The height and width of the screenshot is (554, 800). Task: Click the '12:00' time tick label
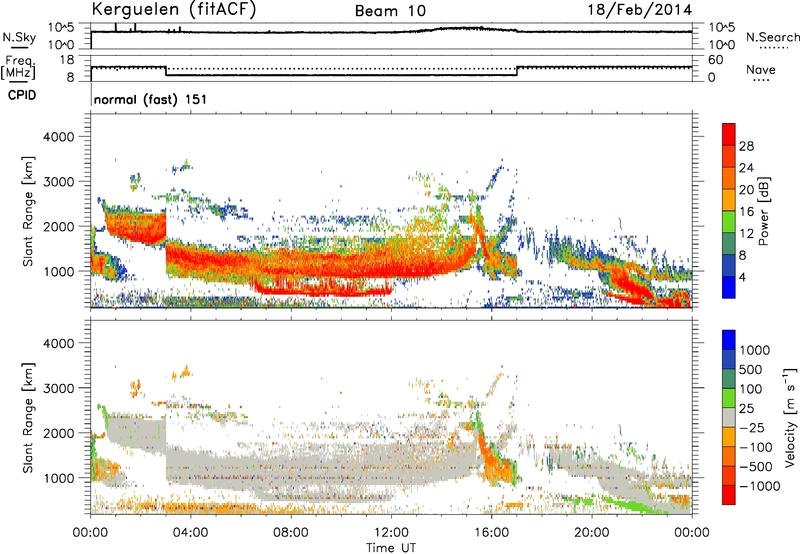point(391,532)
